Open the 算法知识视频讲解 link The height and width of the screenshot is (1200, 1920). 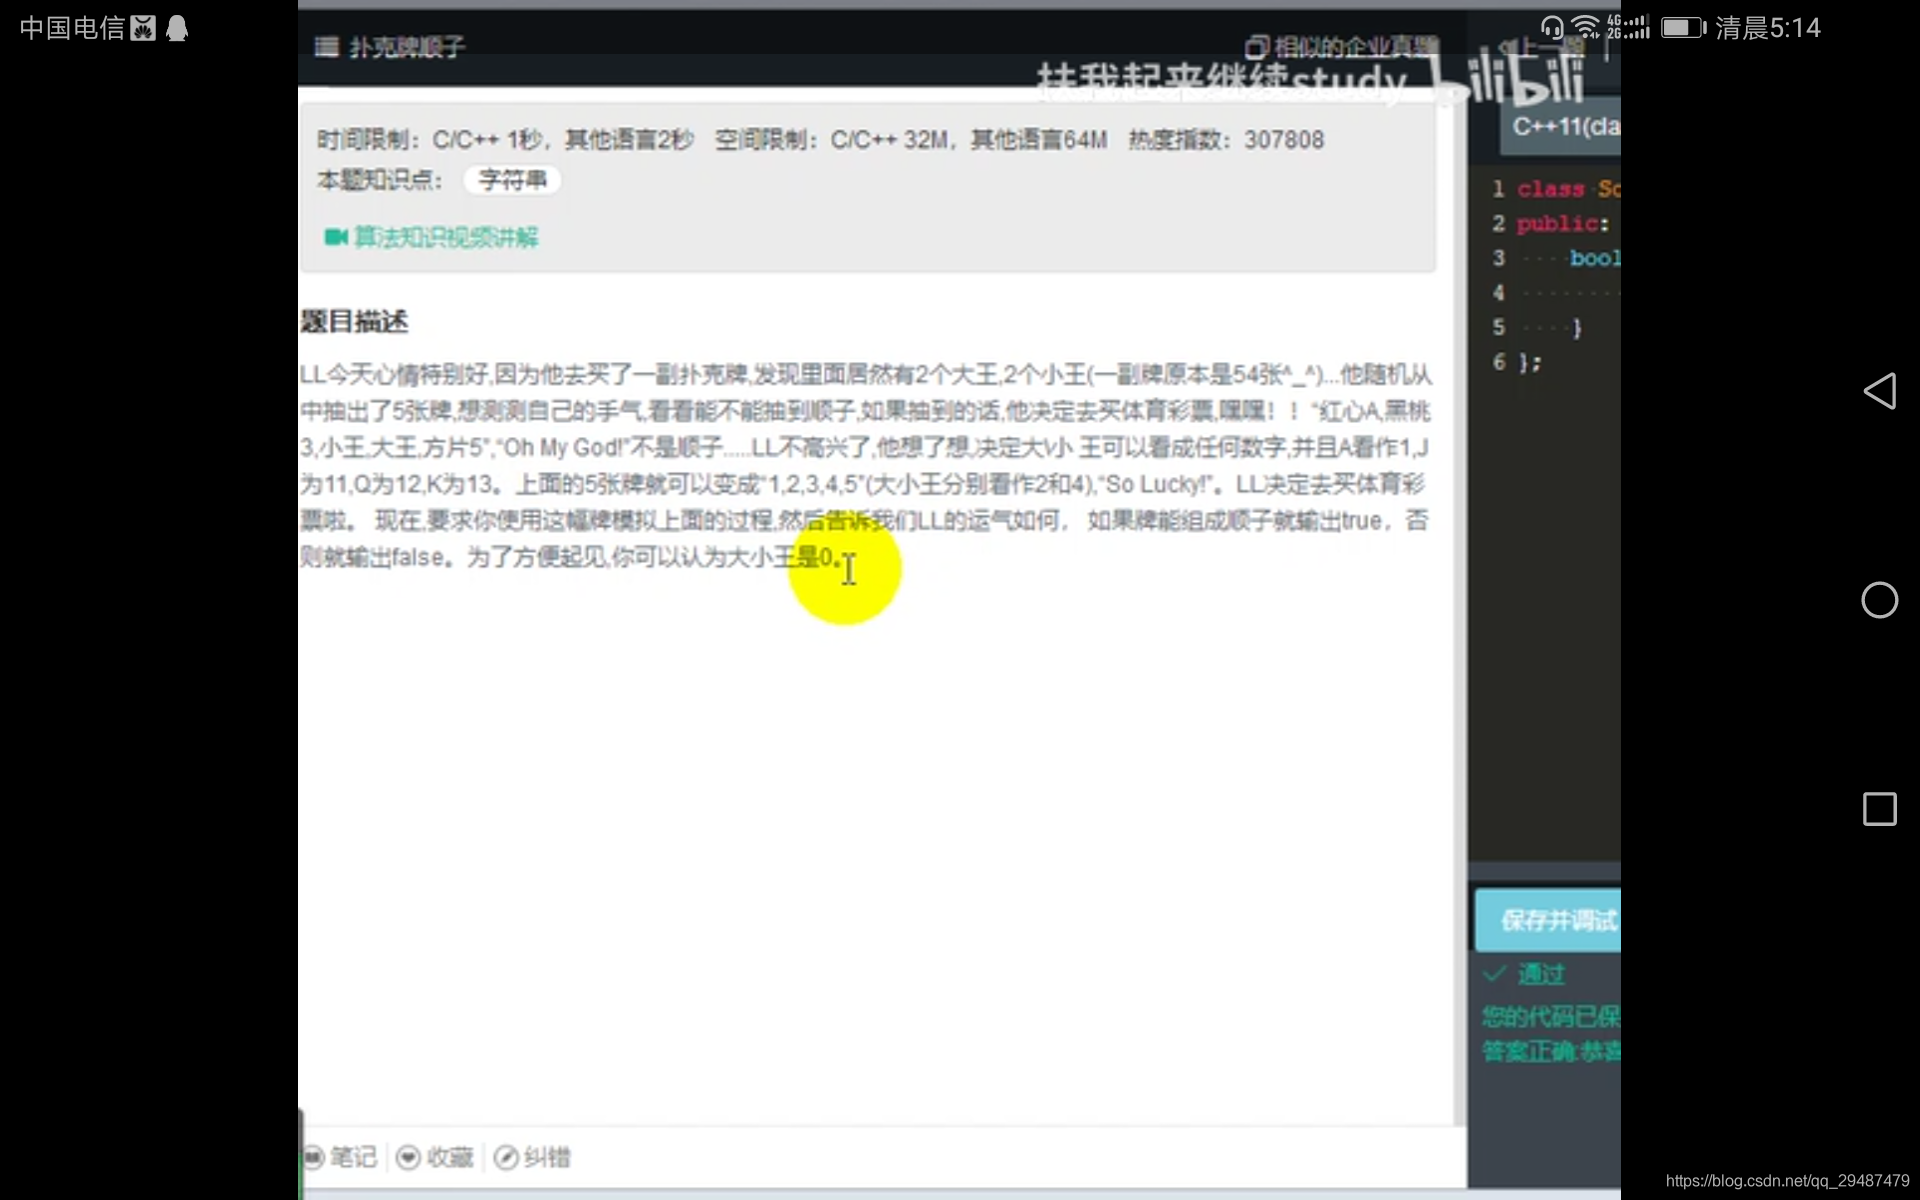point(446,237)
